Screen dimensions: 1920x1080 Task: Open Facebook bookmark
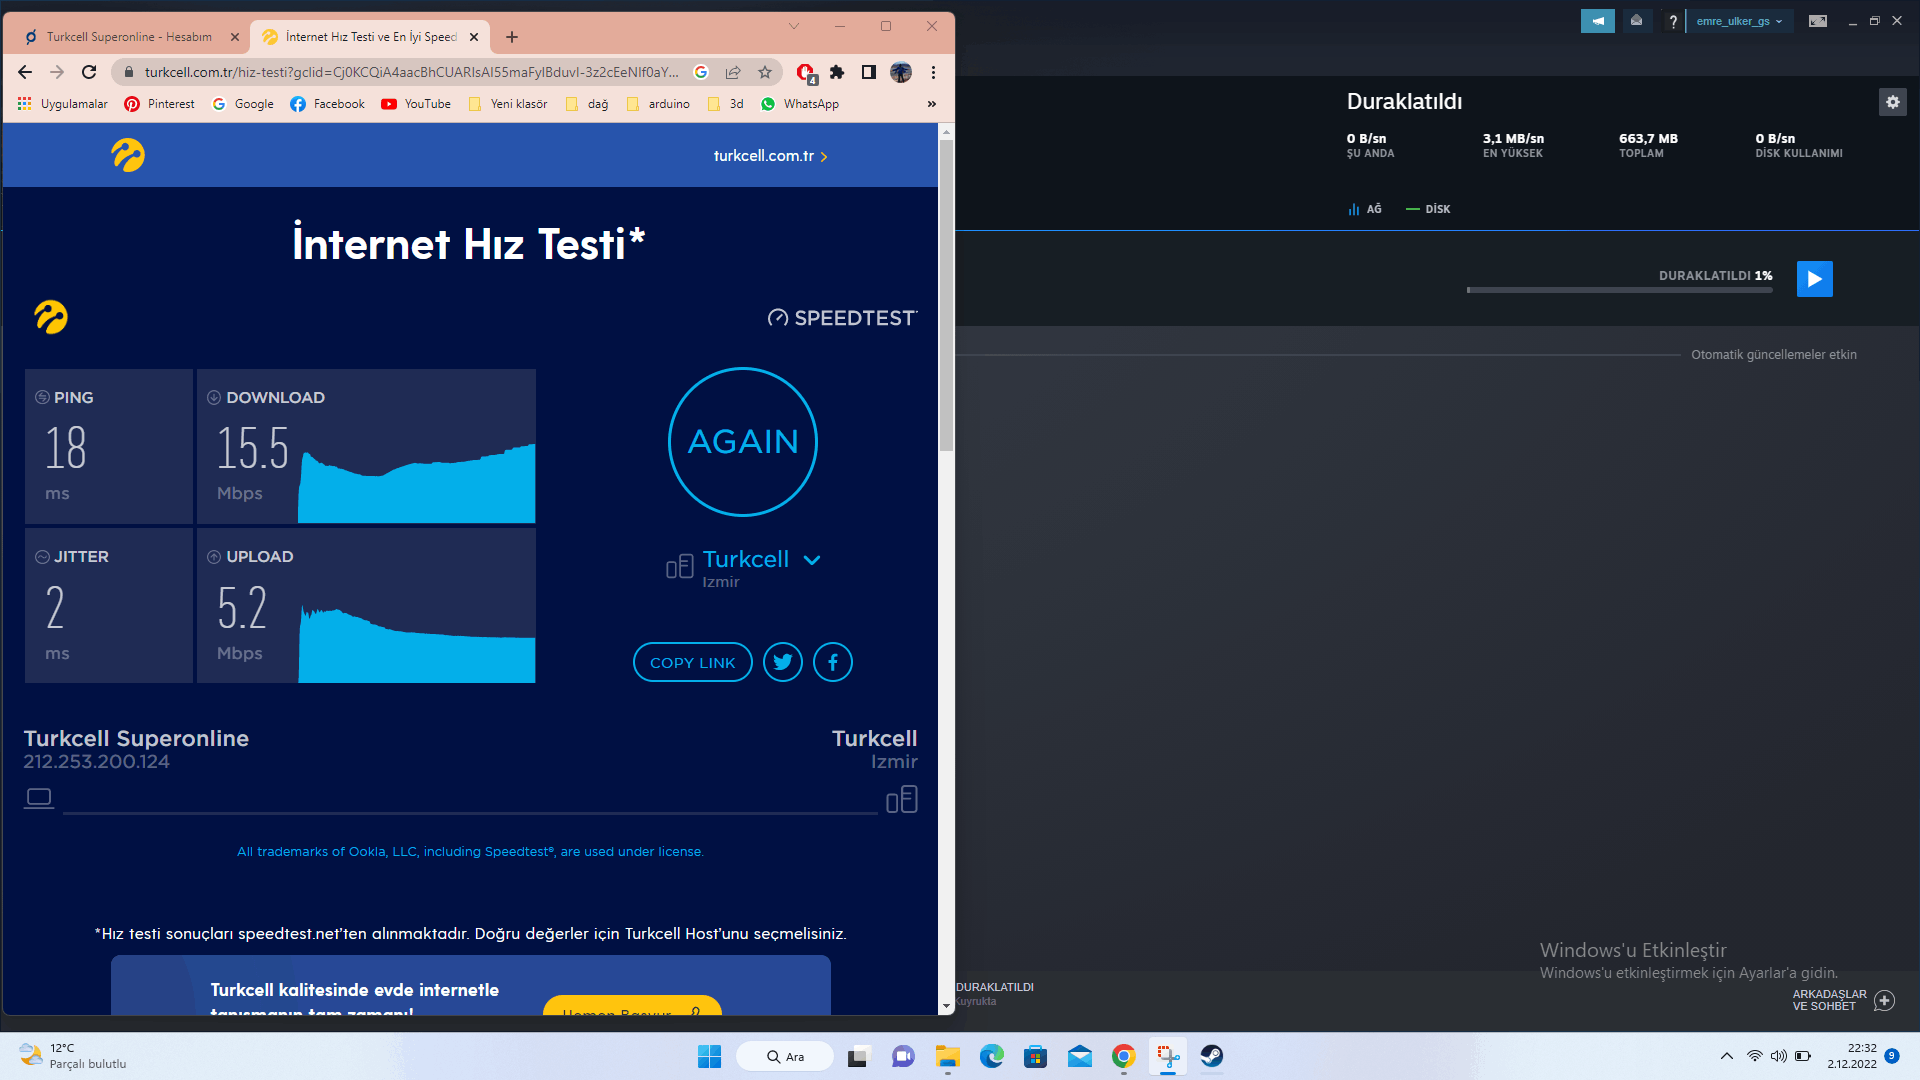pyautogui.click(x=328, y=104)
